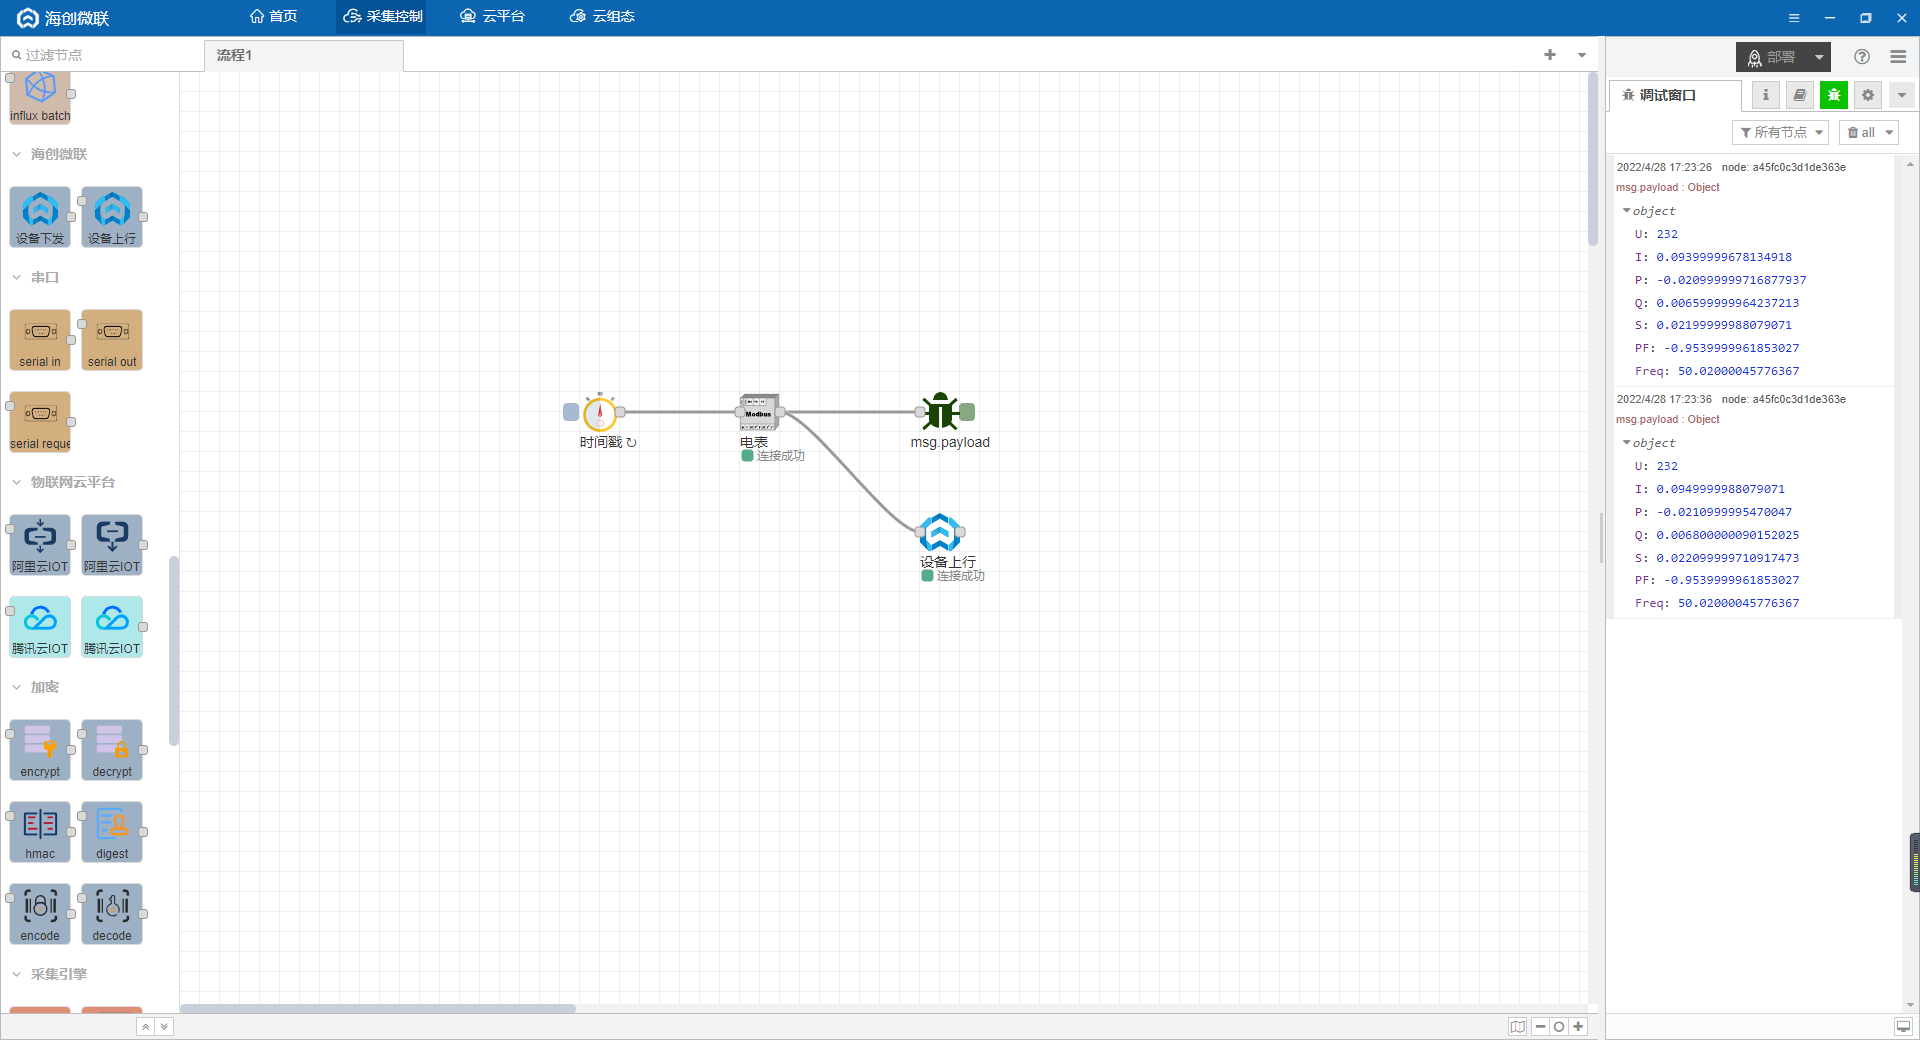The height and width of the screenshot is (1040, 1920).
Task: Pick the serial out node
Action: (112, 340)
